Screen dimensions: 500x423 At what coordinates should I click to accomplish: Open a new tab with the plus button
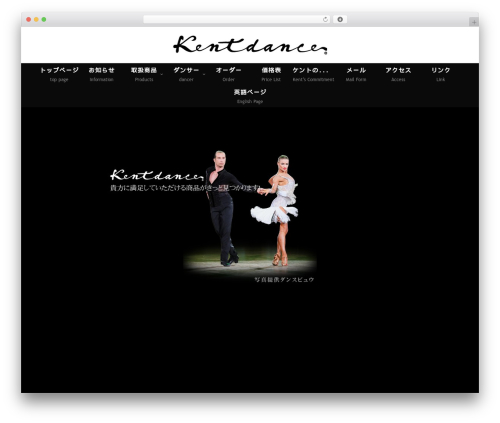(474, 22)
